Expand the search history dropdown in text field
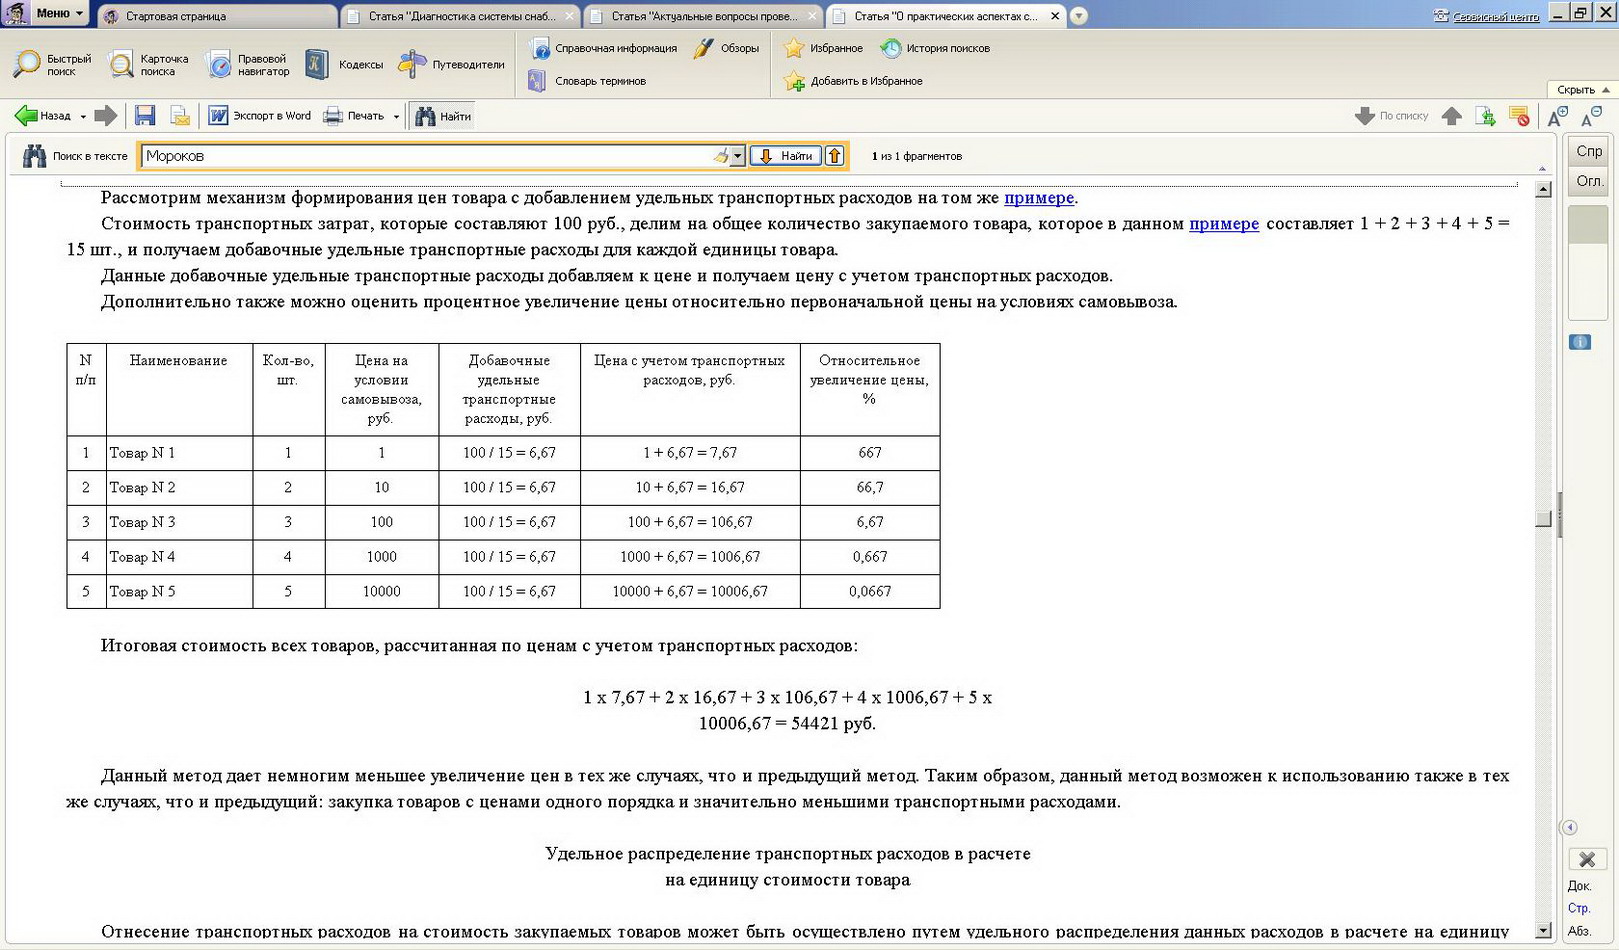 coord(737,156)
